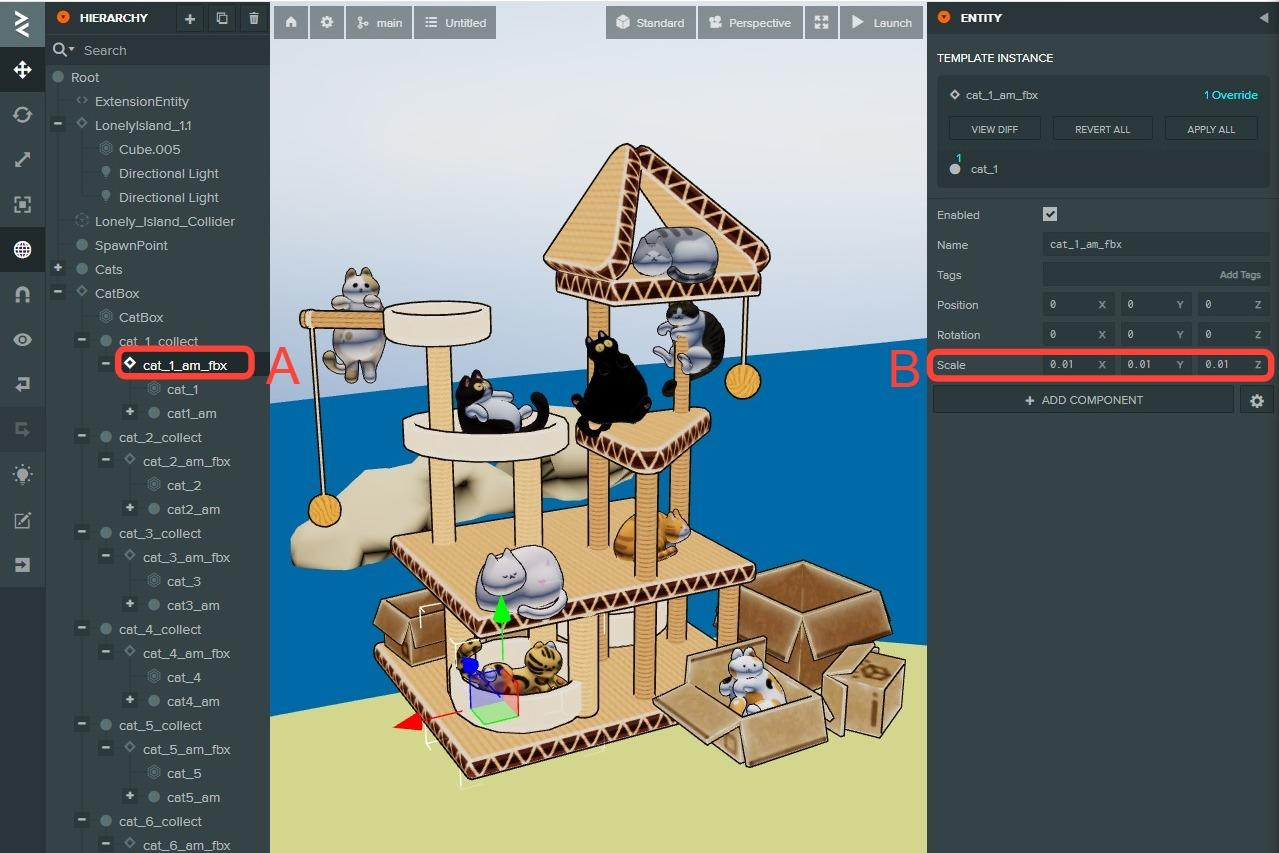1279x853 pixels.
Task: Open the Perspective camera dropdown
Action: [749, 22]
